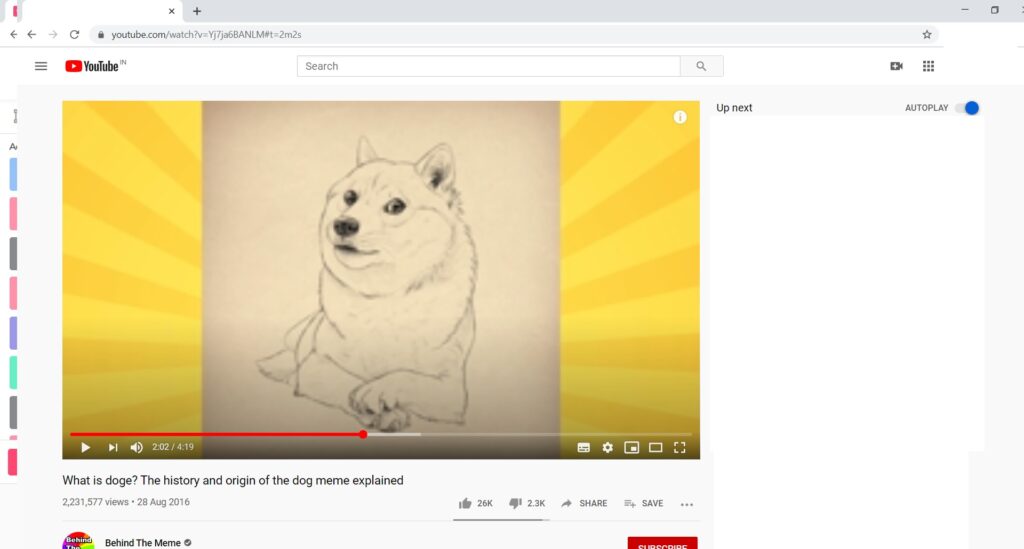This screenshot has height=549, width=1024.
Task: Like the video with thumbs up
Action: pos(465,503)
